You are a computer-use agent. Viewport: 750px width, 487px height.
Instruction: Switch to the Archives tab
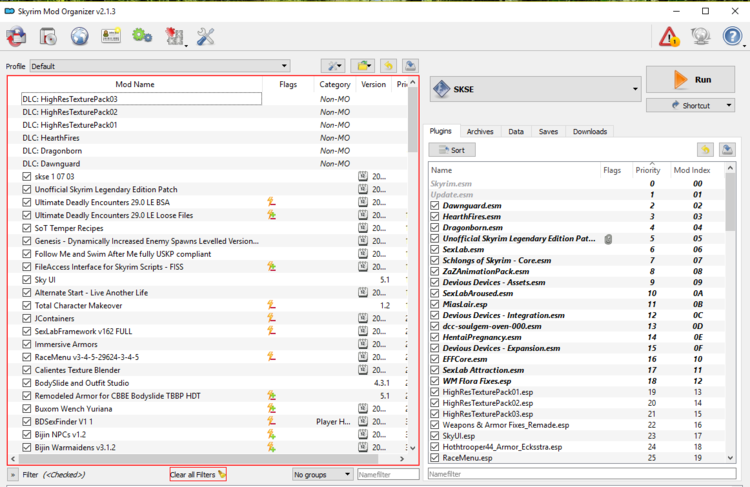pyautogui.click(x=480, y=132)
